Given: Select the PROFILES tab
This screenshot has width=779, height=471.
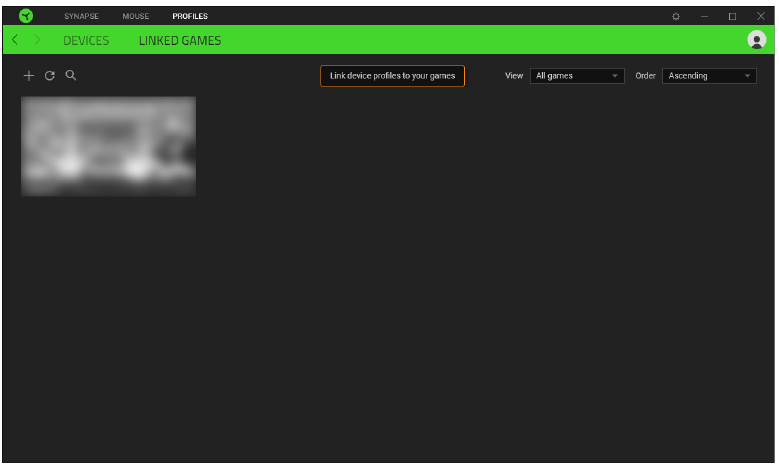Looking at the screenshot, I should point(190,16).
